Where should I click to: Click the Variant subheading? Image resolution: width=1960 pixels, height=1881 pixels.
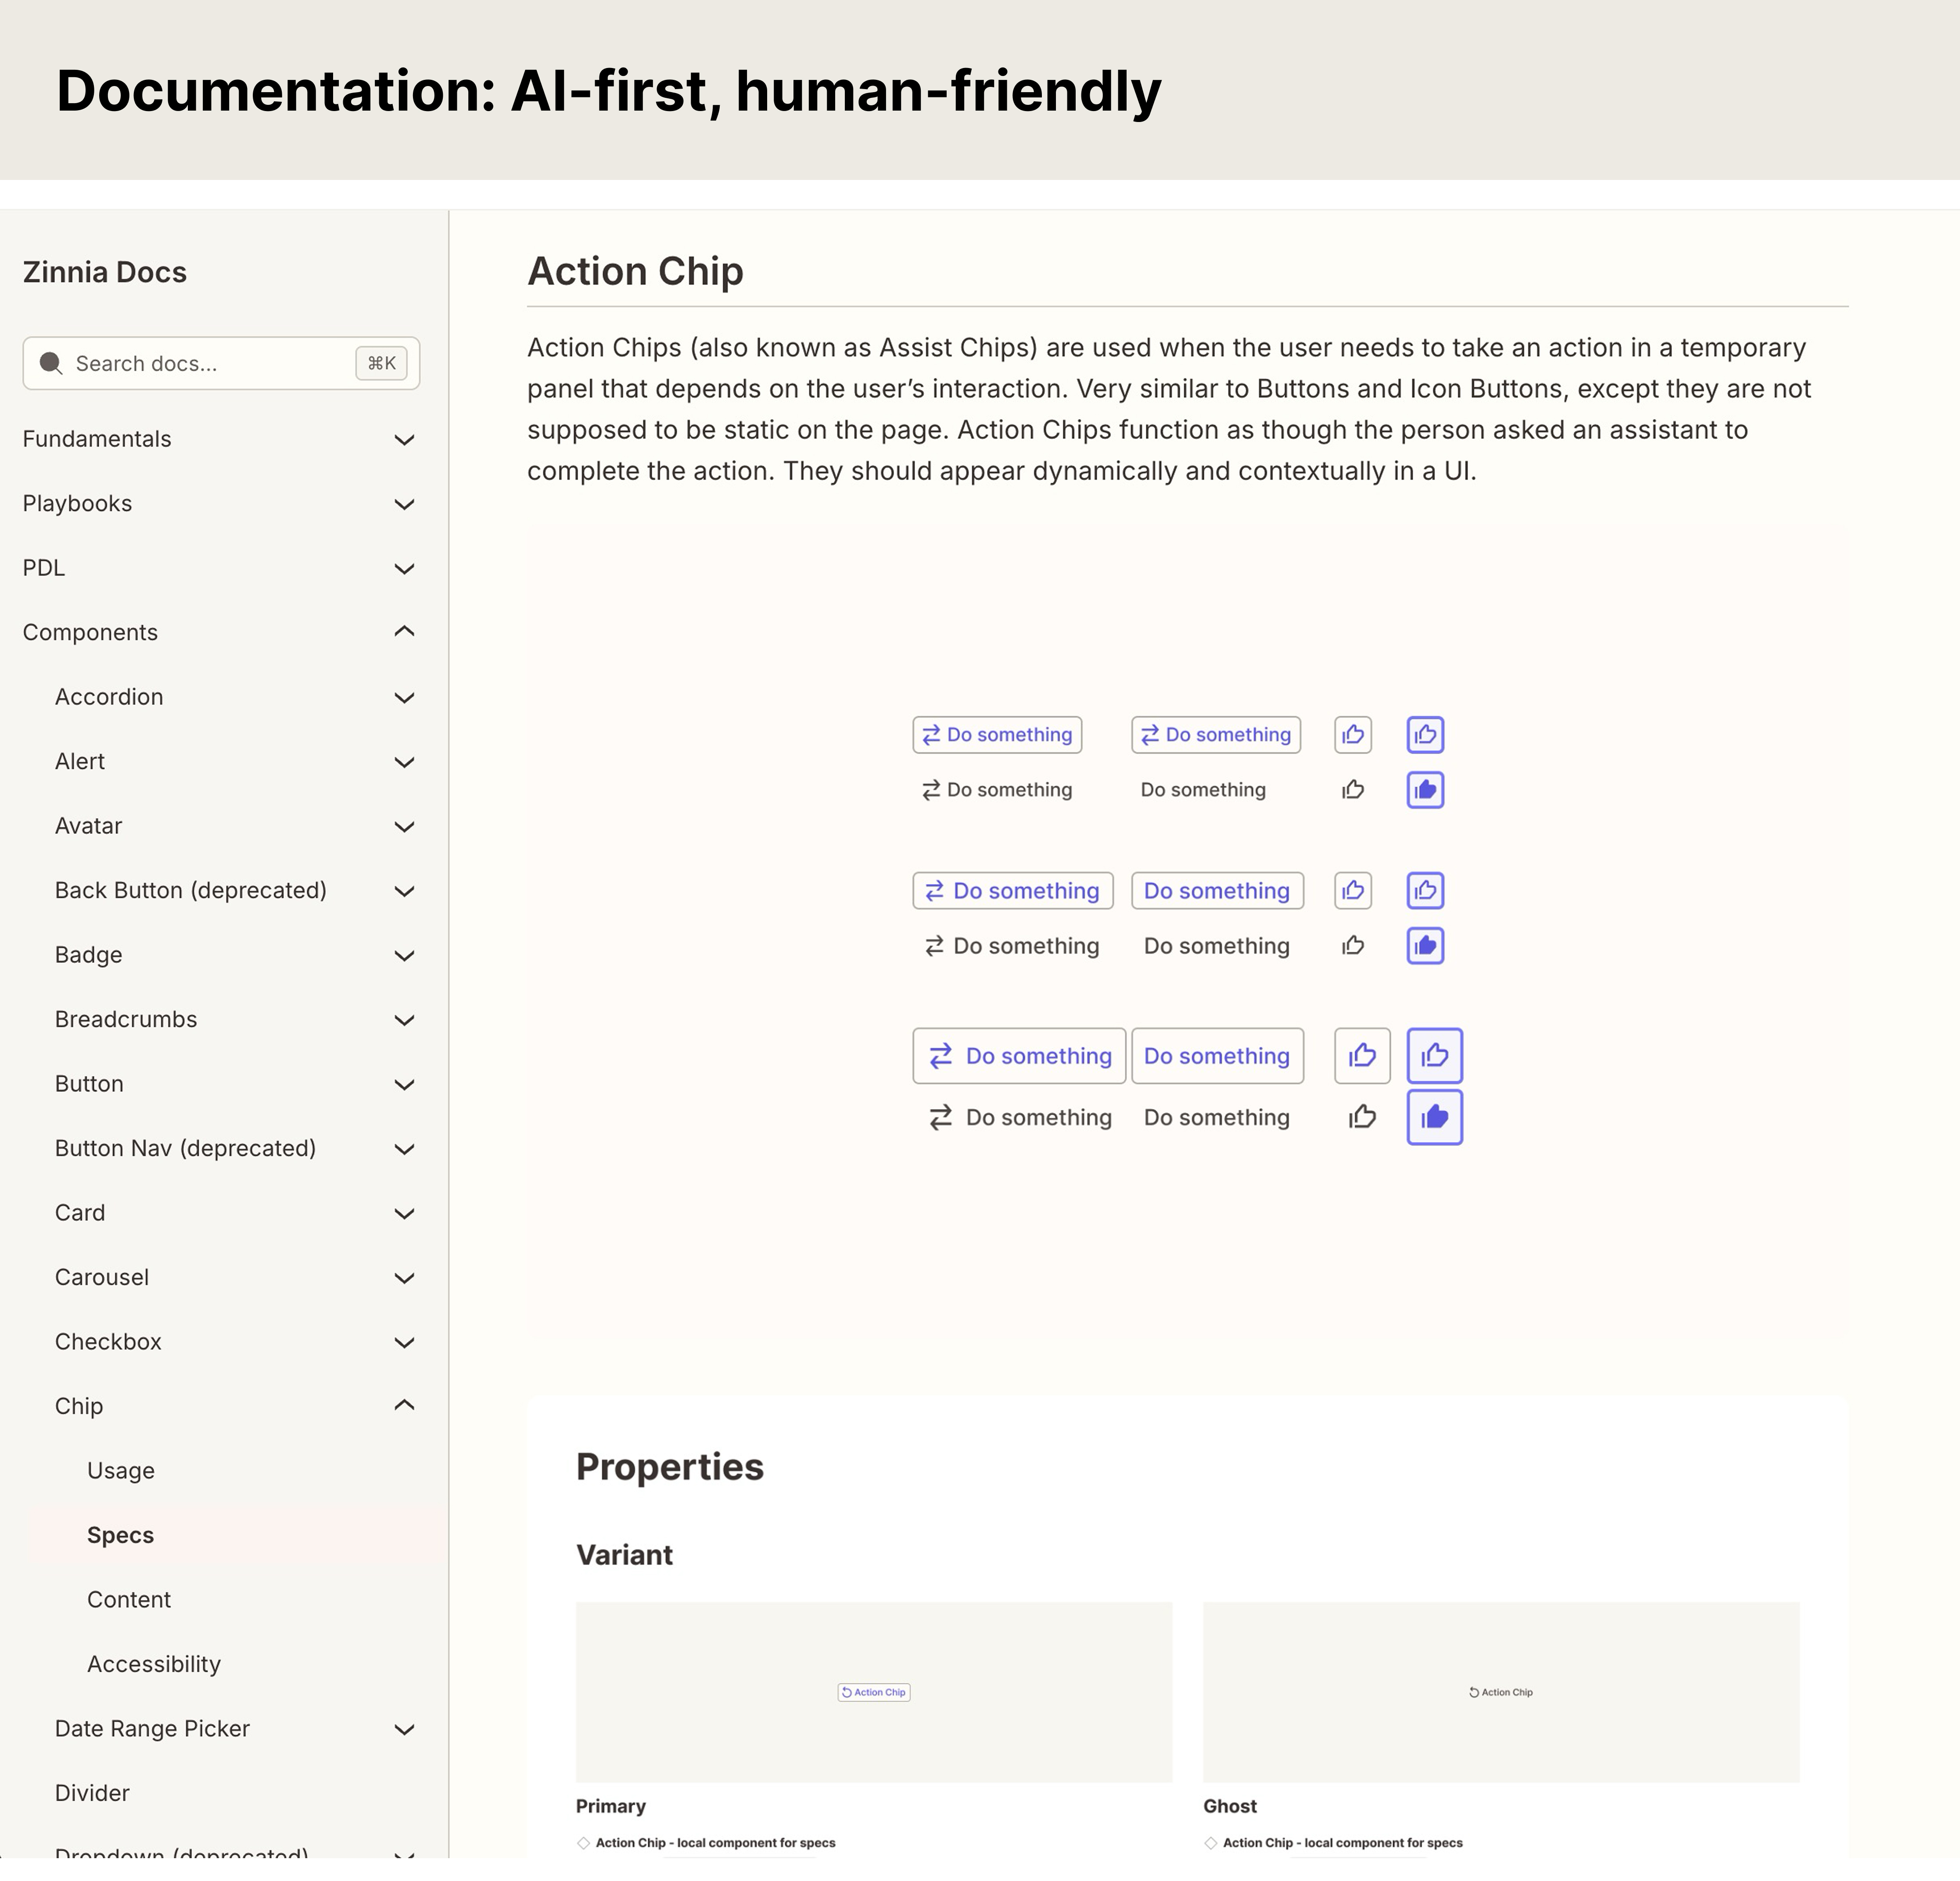(624, 1555)
